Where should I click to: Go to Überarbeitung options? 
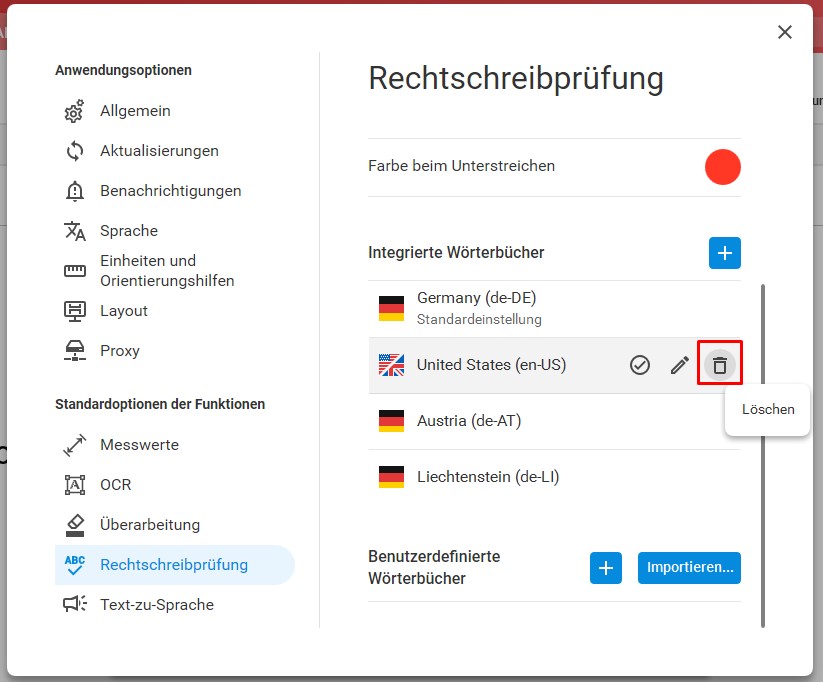click(x=174, y=525)
